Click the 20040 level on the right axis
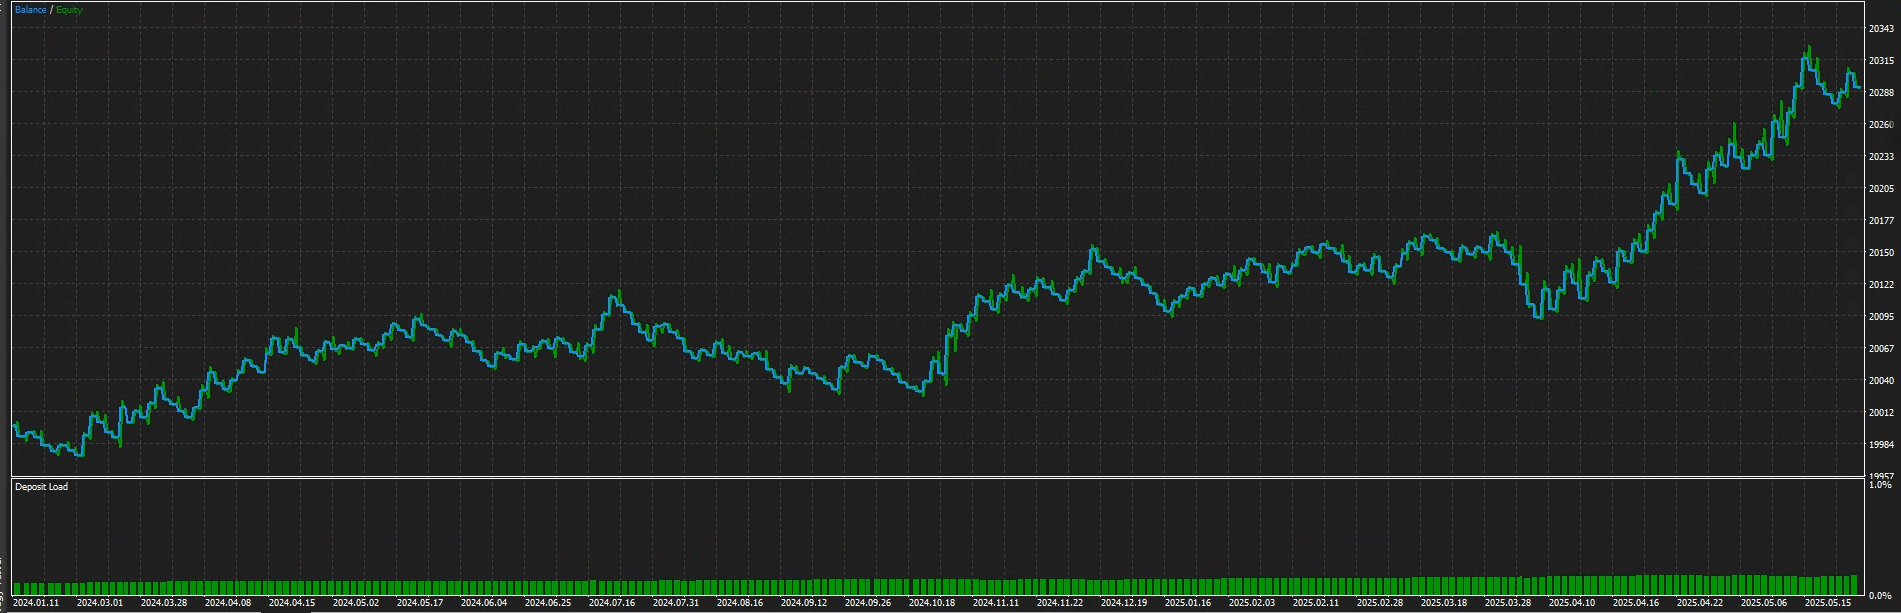This screenshot has width=1901, height=613. [x=1881, y=381]
